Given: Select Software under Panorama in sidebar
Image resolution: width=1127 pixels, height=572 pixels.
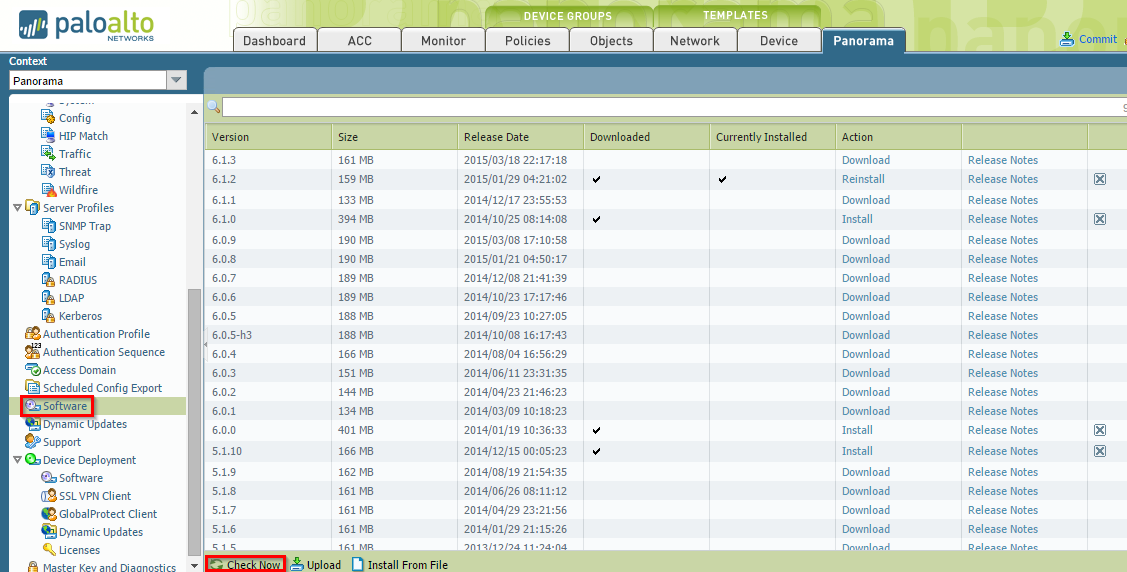Looking at the screenshot, I should 65,406.
